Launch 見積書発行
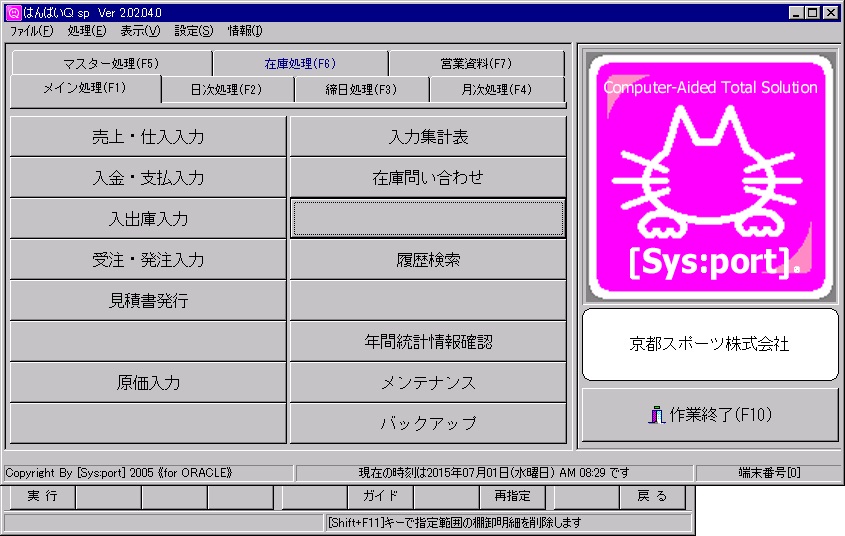This screenshot has height=536, width=845. coord(148,301)
